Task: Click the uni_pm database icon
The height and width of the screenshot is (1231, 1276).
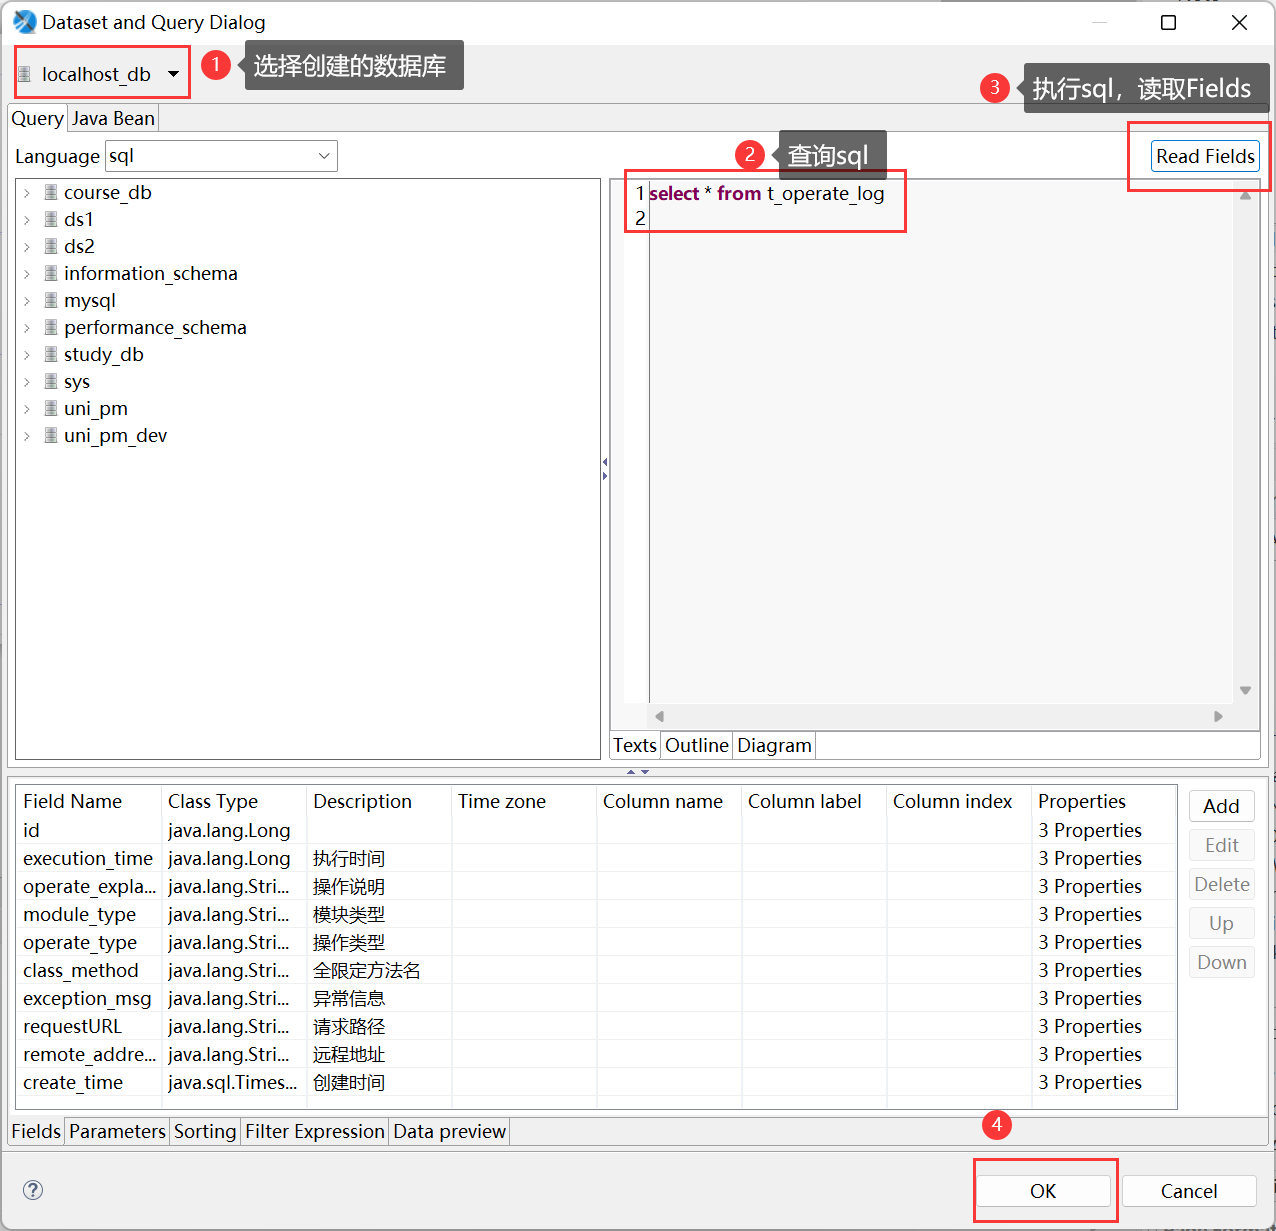Action: [51, 408]
